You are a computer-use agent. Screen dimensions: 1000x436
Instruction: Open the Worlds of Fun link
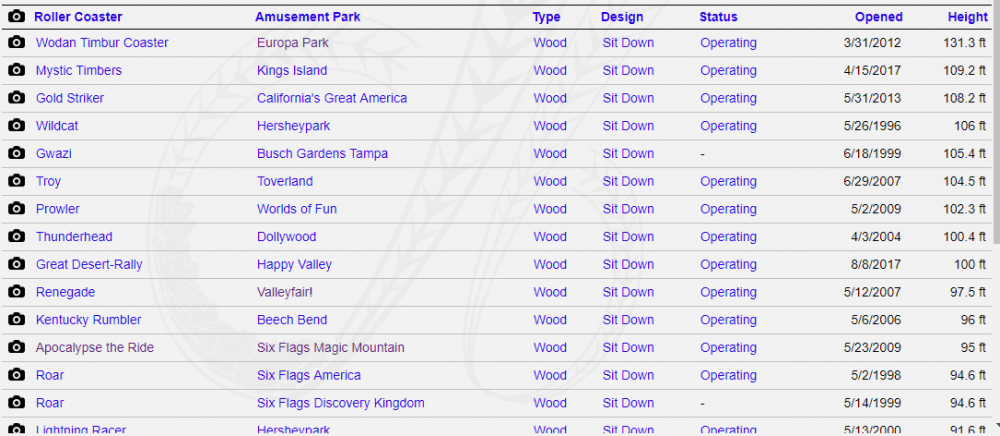(297, 209)
